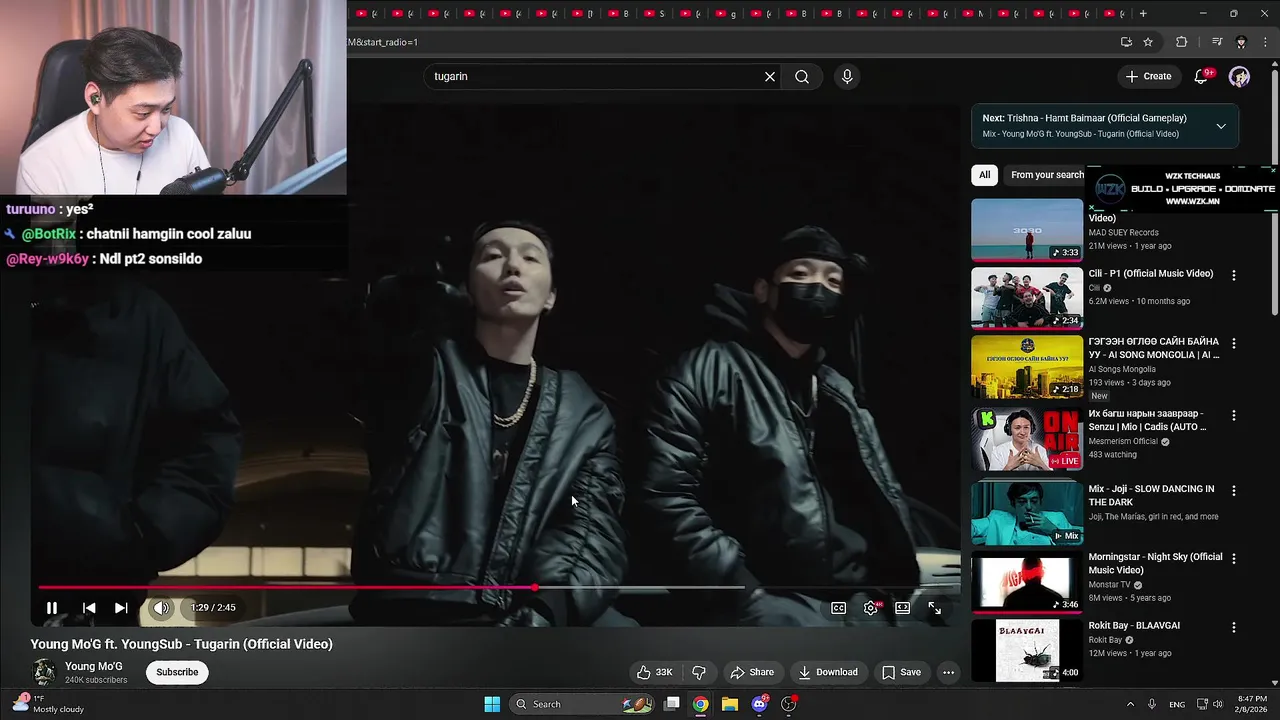Open a new Chrome tab
1280x720 pixels.
(1143, 14)
